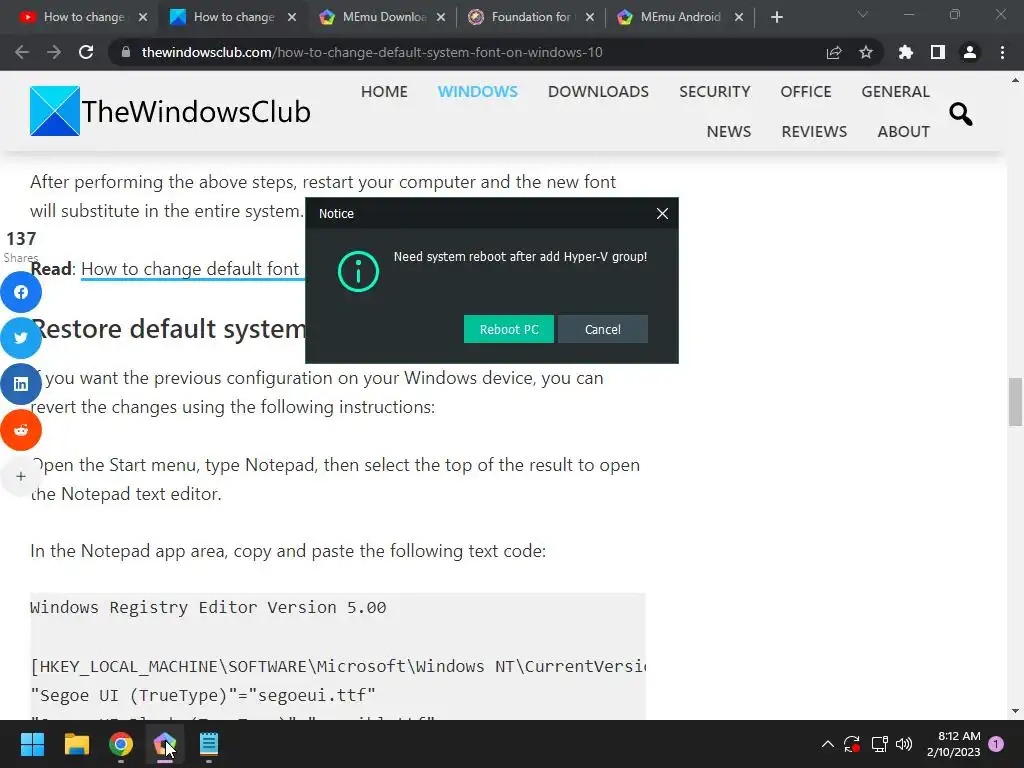1024x768 pixels.
Task: Click code line '"Segoe UI (TrueType)"="segoeui.ttf"'
Action: [202, 695]
